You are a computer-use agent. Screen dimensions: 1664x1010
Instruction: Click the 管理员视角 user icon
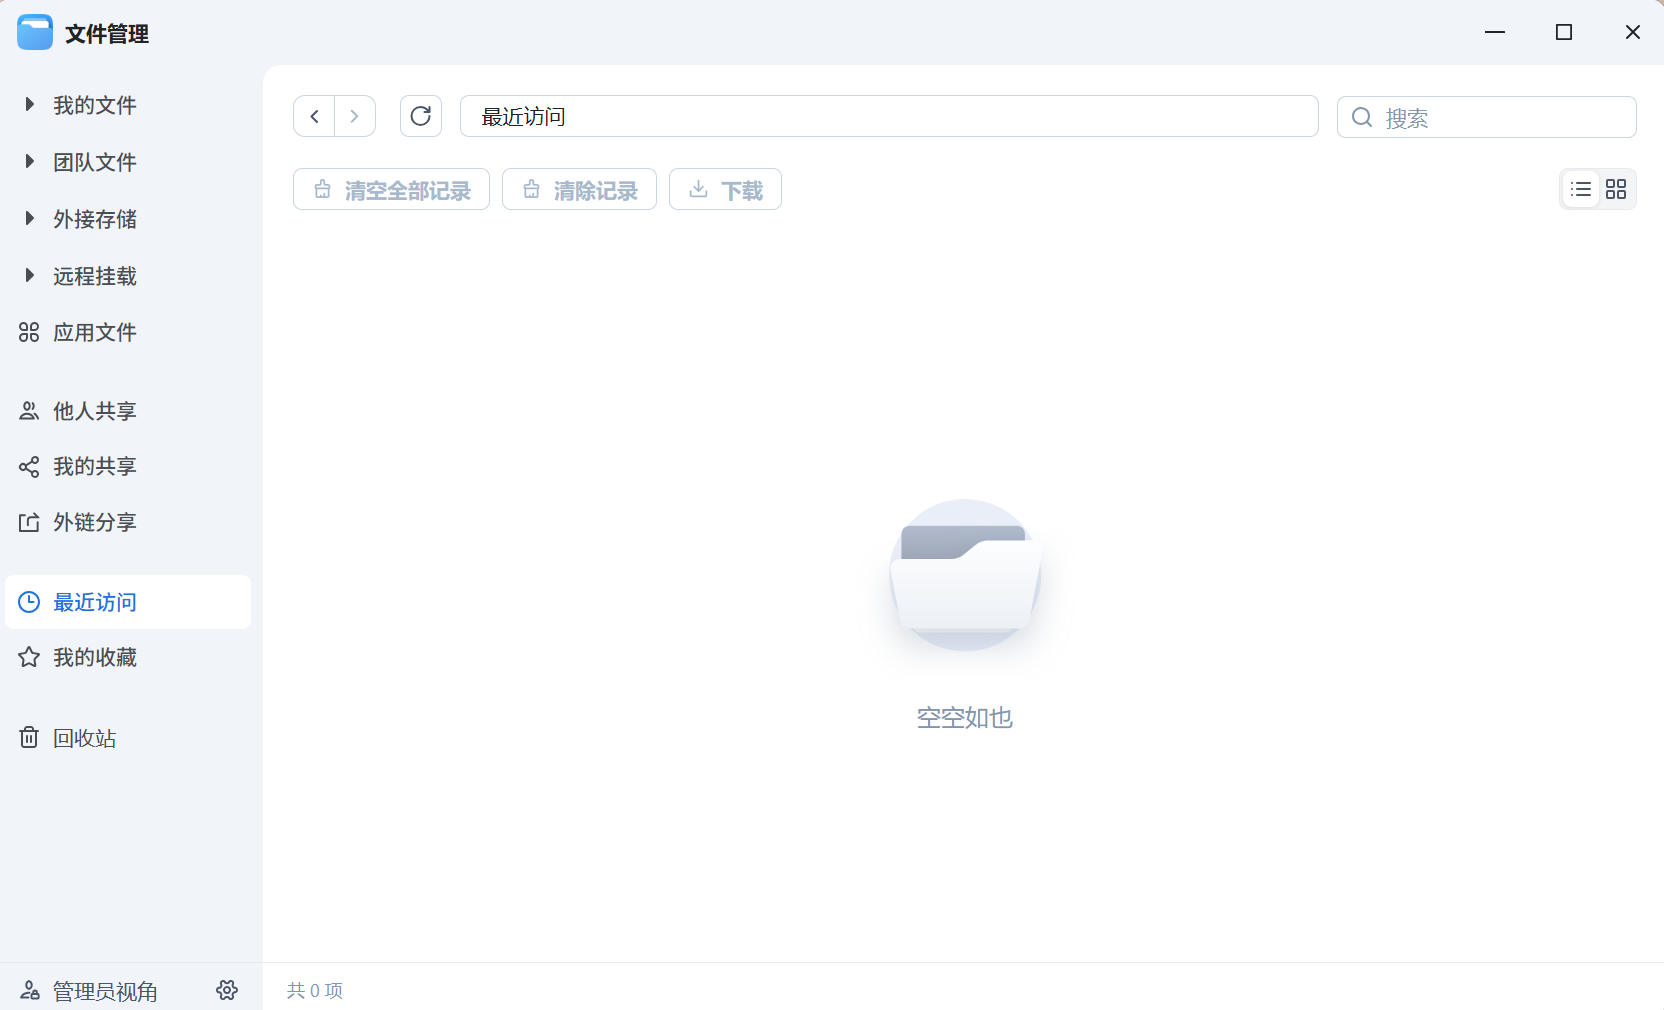pos(30,990)
